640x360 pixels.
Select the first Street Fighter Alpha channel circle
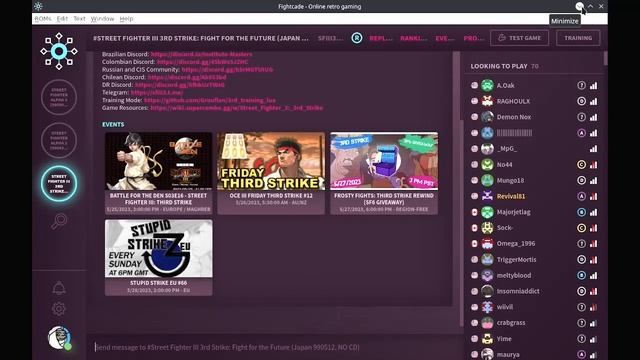click(59, 97)
